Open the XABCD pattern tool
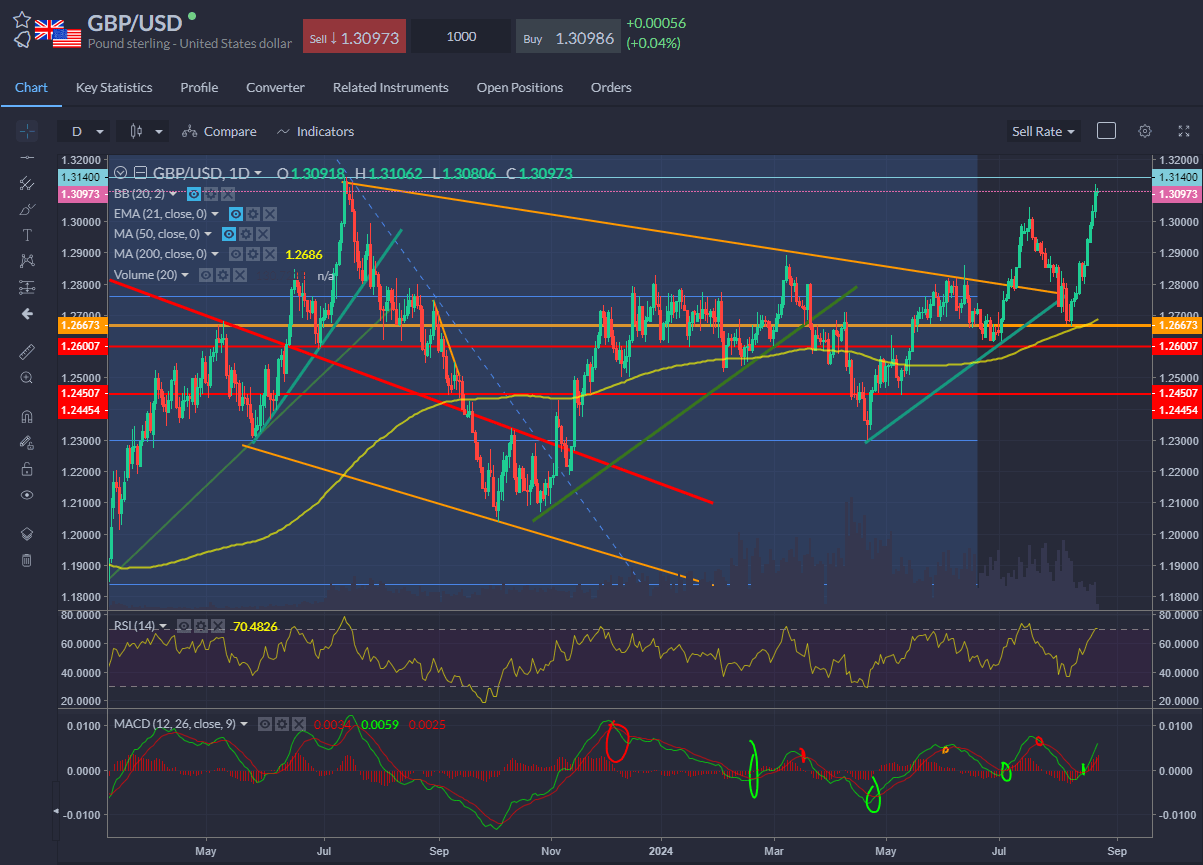The image size is (1203, 865). point(27,258)
